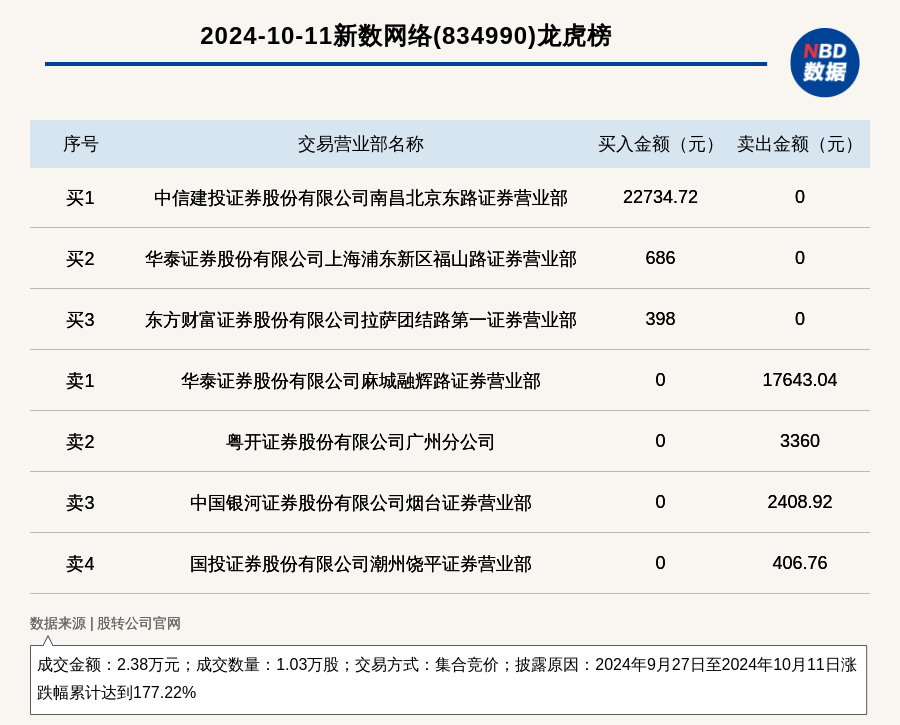
Task: Select 中国银河证券烟台证券营业部 name
Action: pyautogui.click(x=360, y=502)
